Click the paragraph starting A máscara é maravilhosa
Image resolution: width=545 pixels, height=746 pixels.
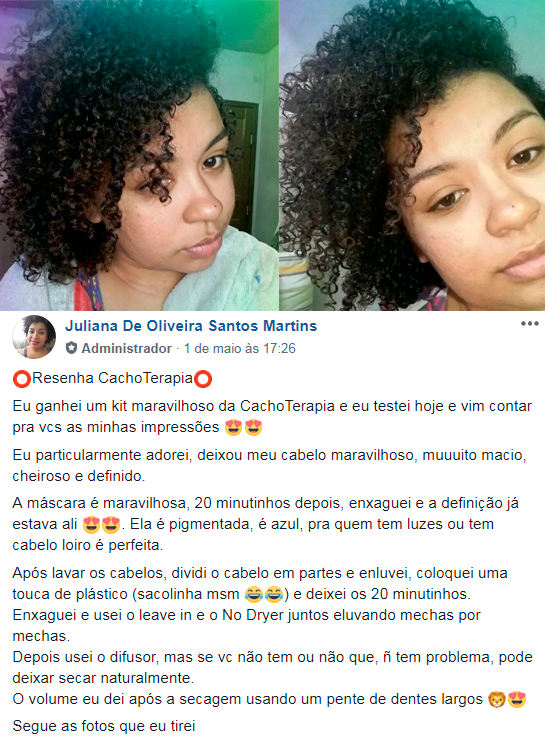(x=265, y=524)
